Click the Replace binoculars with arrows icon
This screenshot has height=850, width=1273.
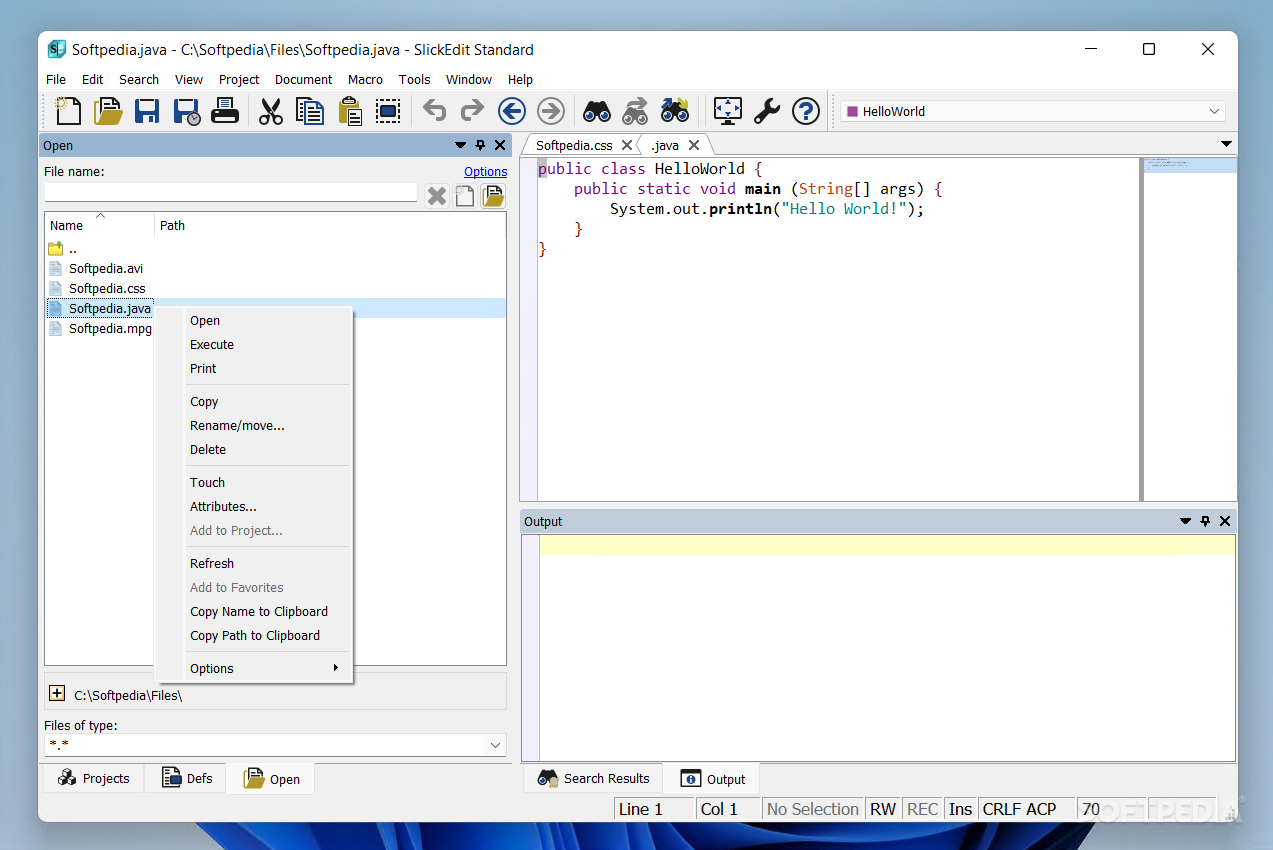click(675, 111)
